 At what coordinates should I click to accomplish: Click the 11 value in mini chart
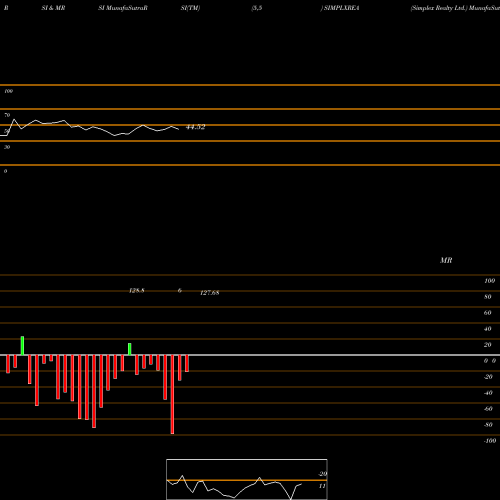[x=322, y=486]
